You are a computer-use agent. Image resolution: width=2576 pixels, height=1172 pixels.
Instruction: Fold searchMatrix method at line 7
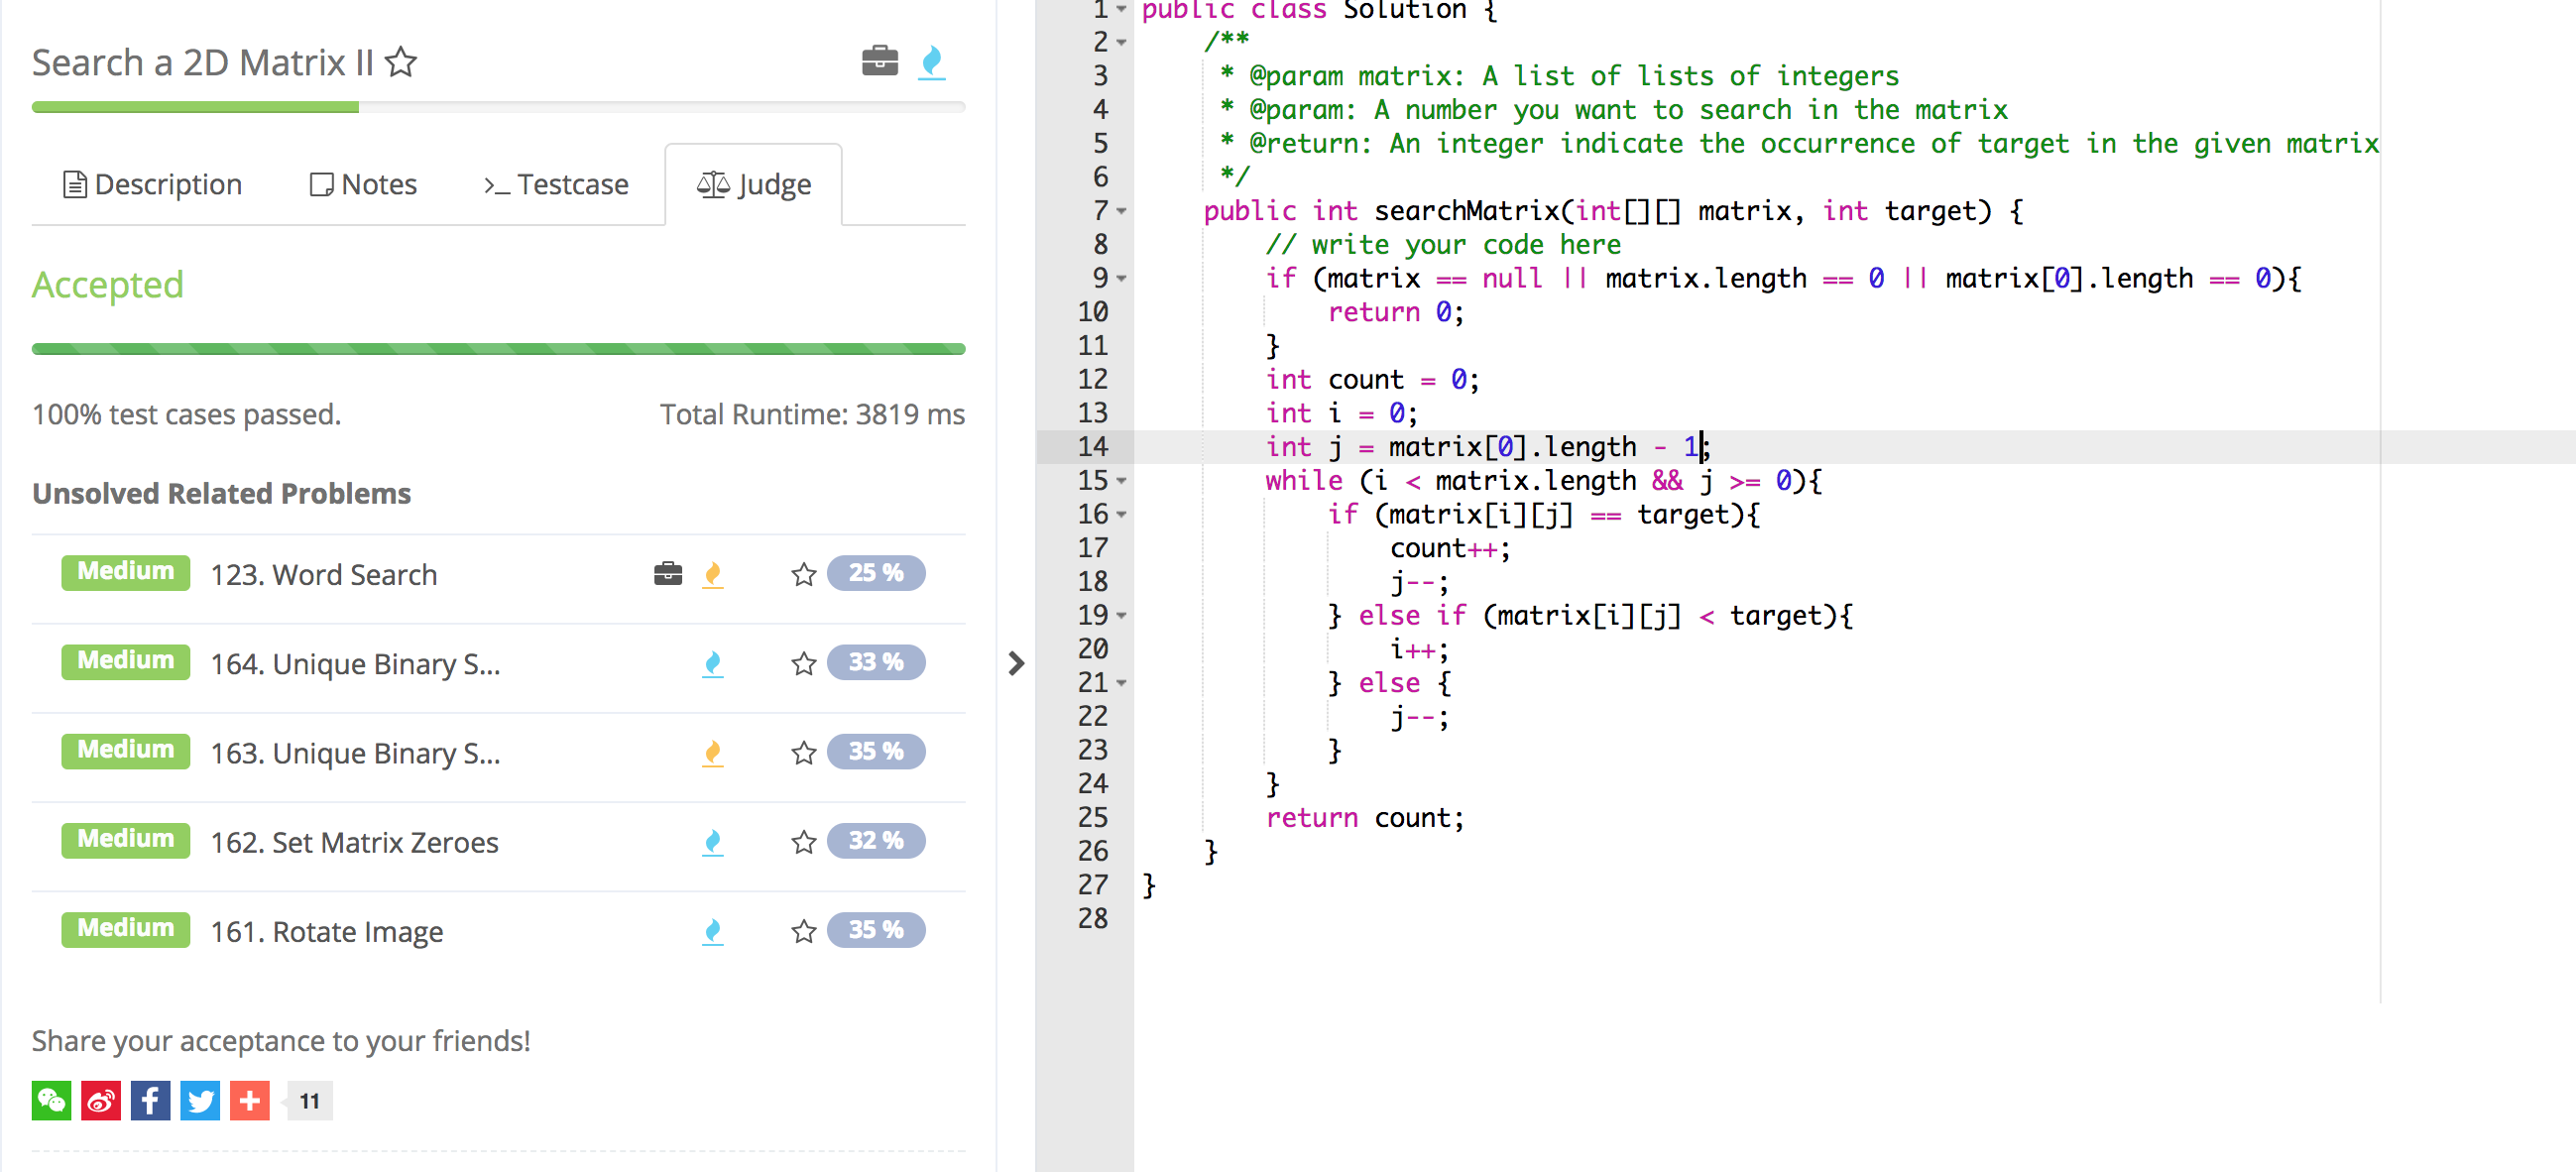point(1121,211)
